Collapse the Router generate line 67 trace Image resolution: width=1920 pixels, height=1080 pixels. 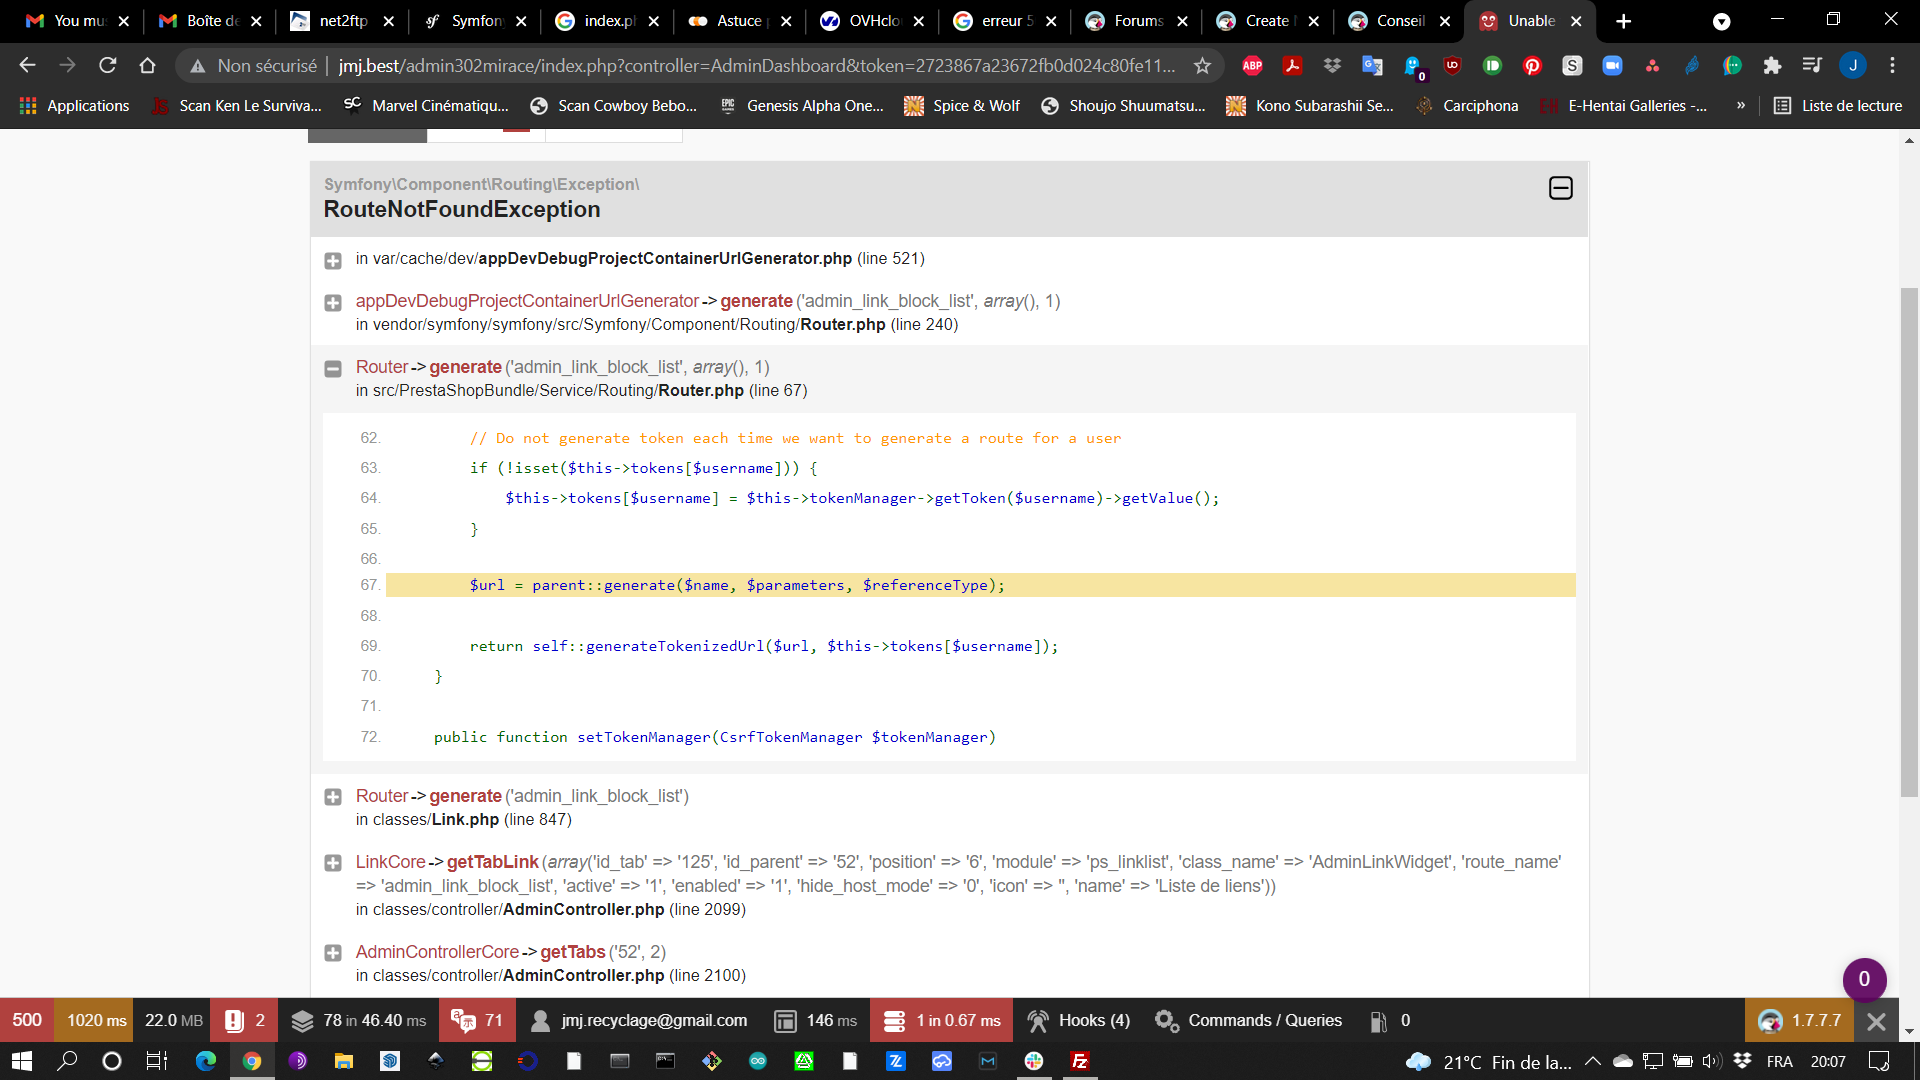tap(333, 368)
